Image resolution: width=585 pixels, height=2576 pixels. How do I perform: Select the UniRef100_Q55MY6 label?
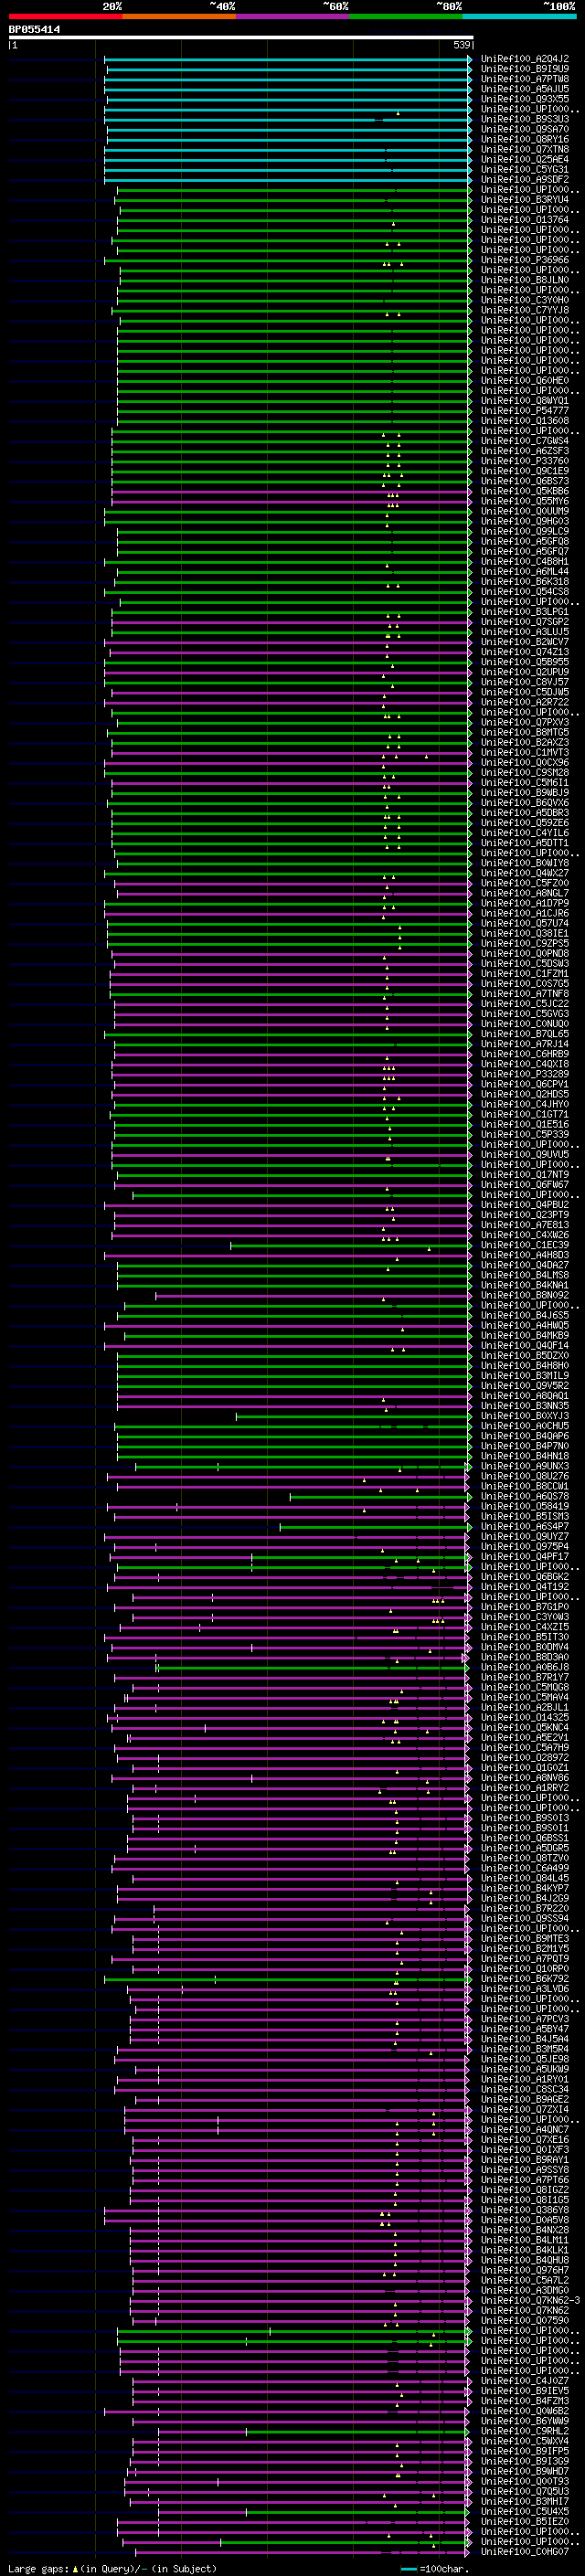525,501
